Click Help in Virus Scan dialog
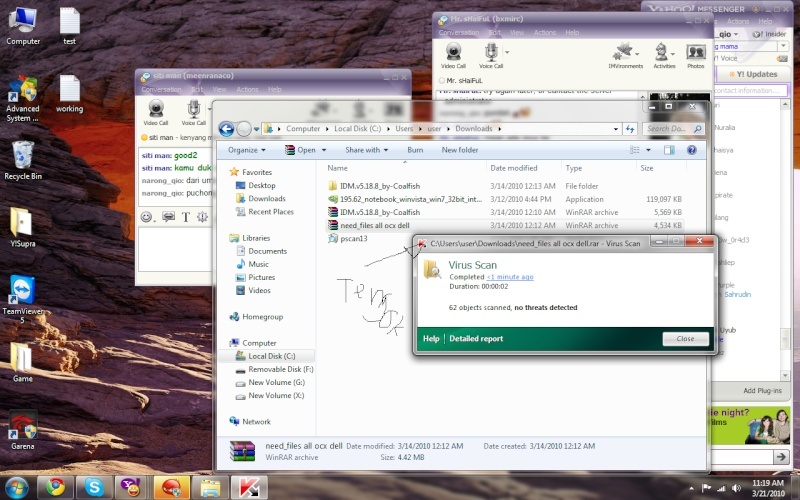The image size is (800, 500). tap(431, 339)
